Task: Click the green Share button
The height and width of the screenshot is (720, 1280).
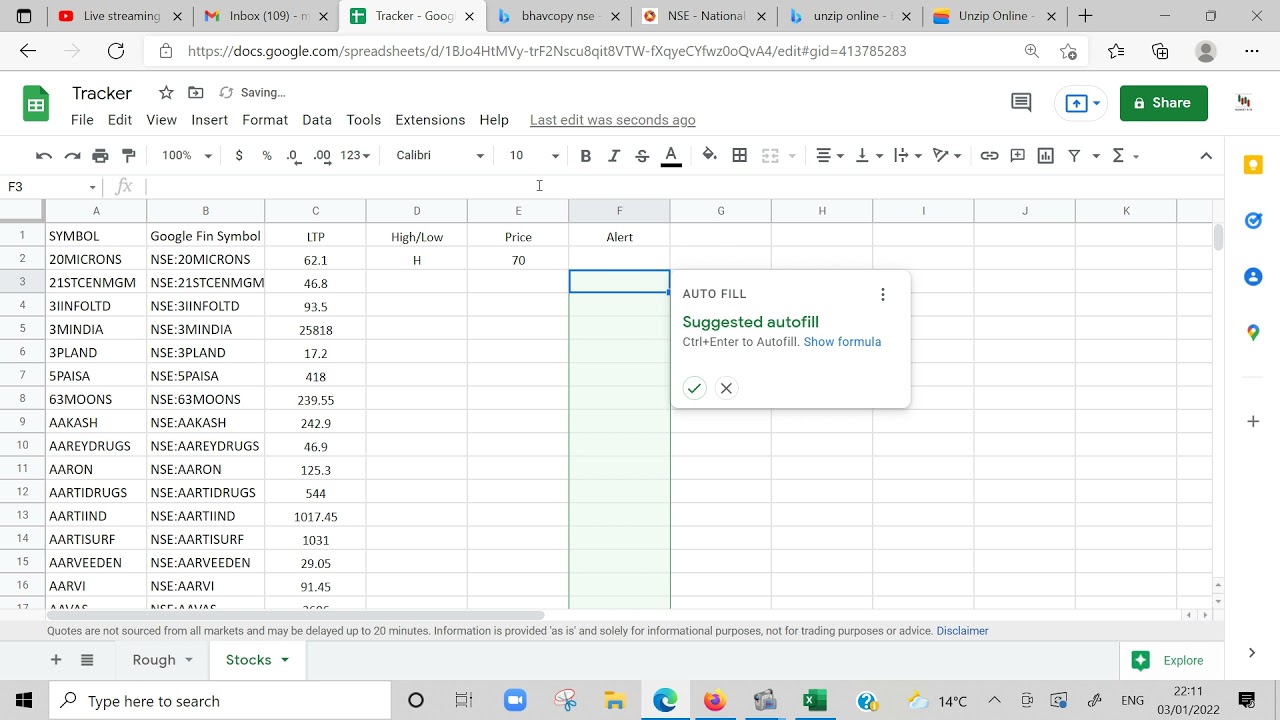Action: tap(1164, 103)
